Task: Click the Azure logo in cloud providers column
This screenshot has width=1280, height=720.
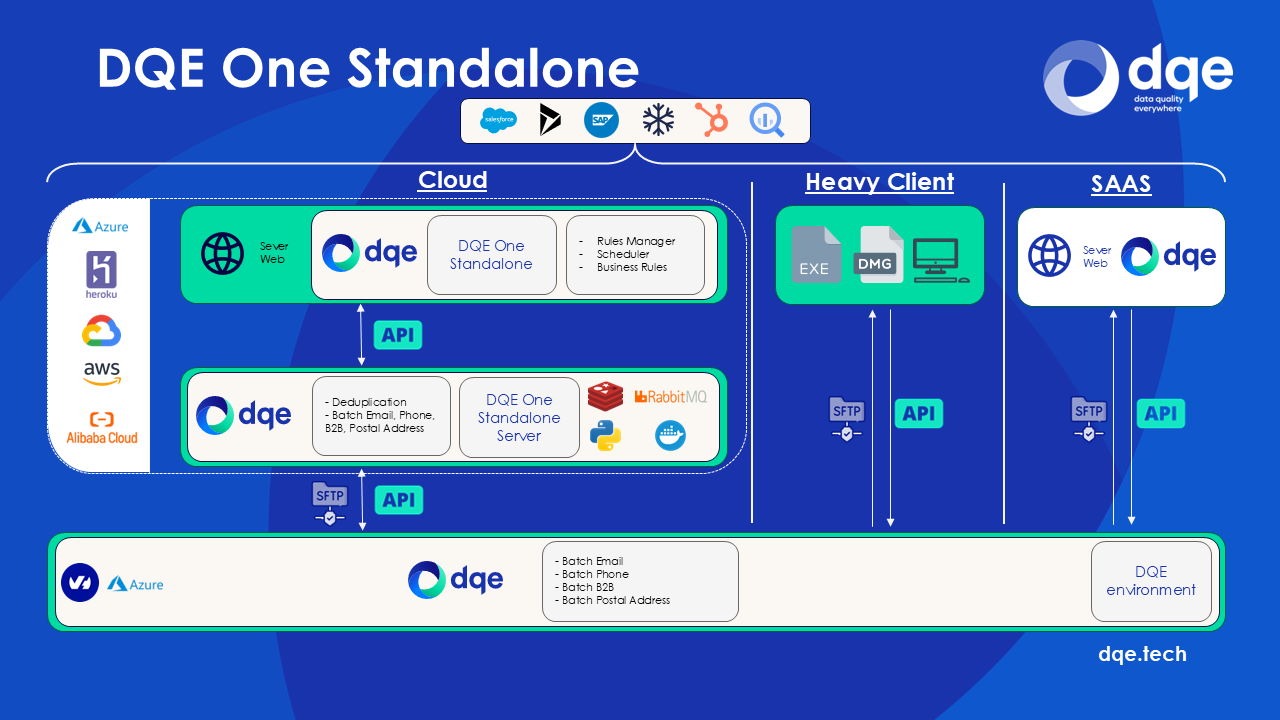Action: pos(100,227)
